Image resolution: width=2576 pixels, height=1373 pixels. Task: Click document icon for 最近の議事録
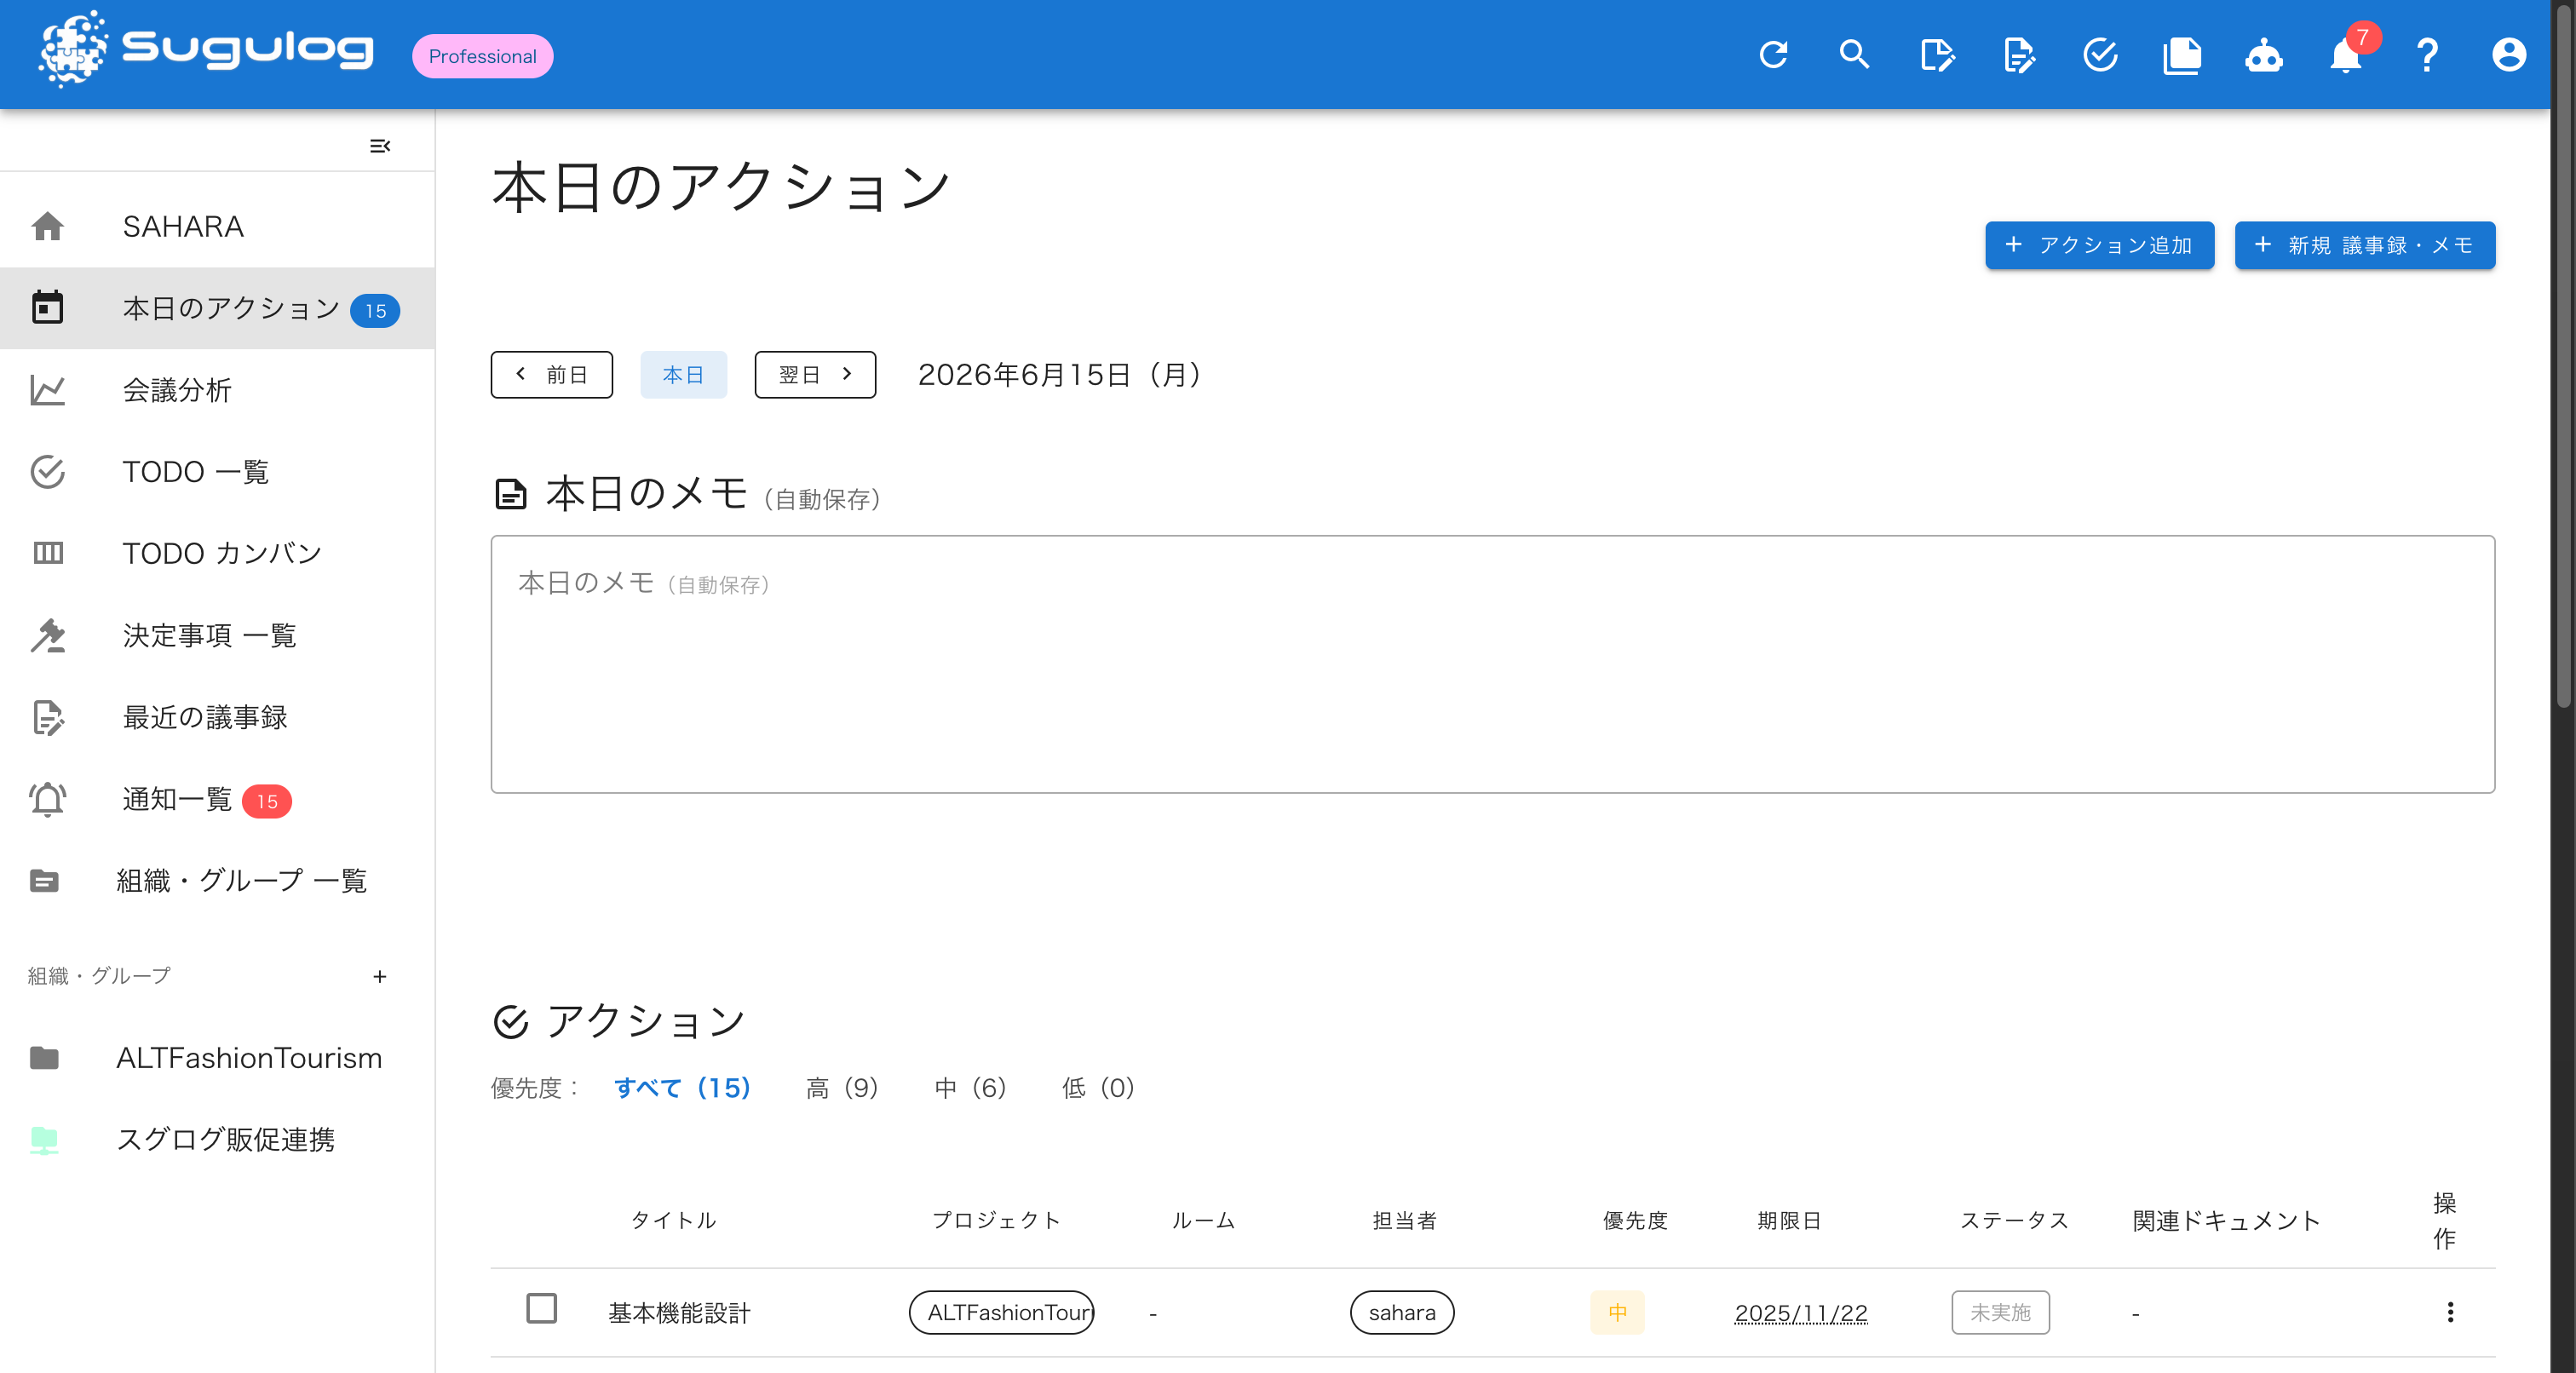coord(47,717)
